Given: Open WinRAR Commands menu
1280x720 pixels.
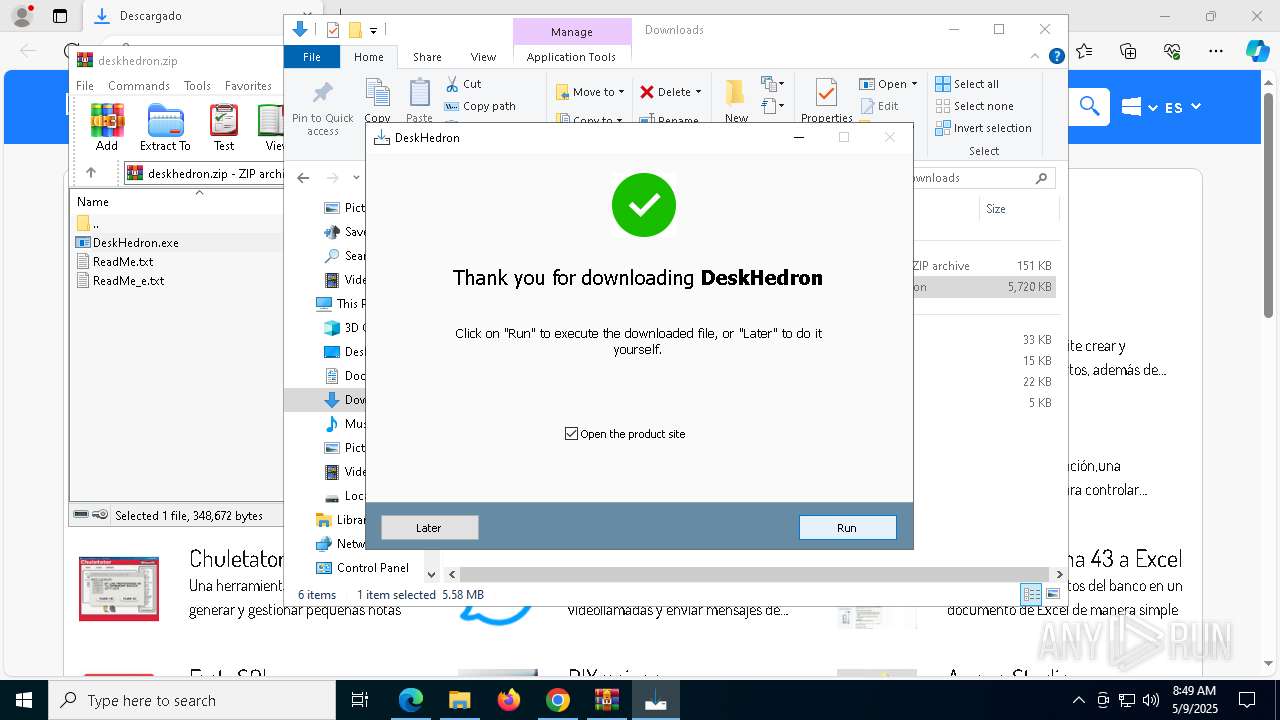Looking at the screenshot, I should [x=139, y=86].
